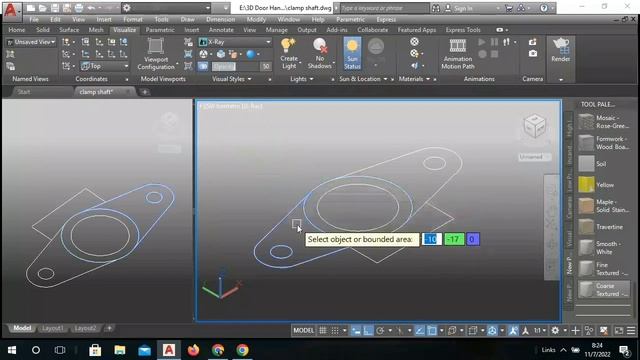This screenshot has height=360, width=640.
Task: Open the Materials Browser icon
Action: [414, 42]
